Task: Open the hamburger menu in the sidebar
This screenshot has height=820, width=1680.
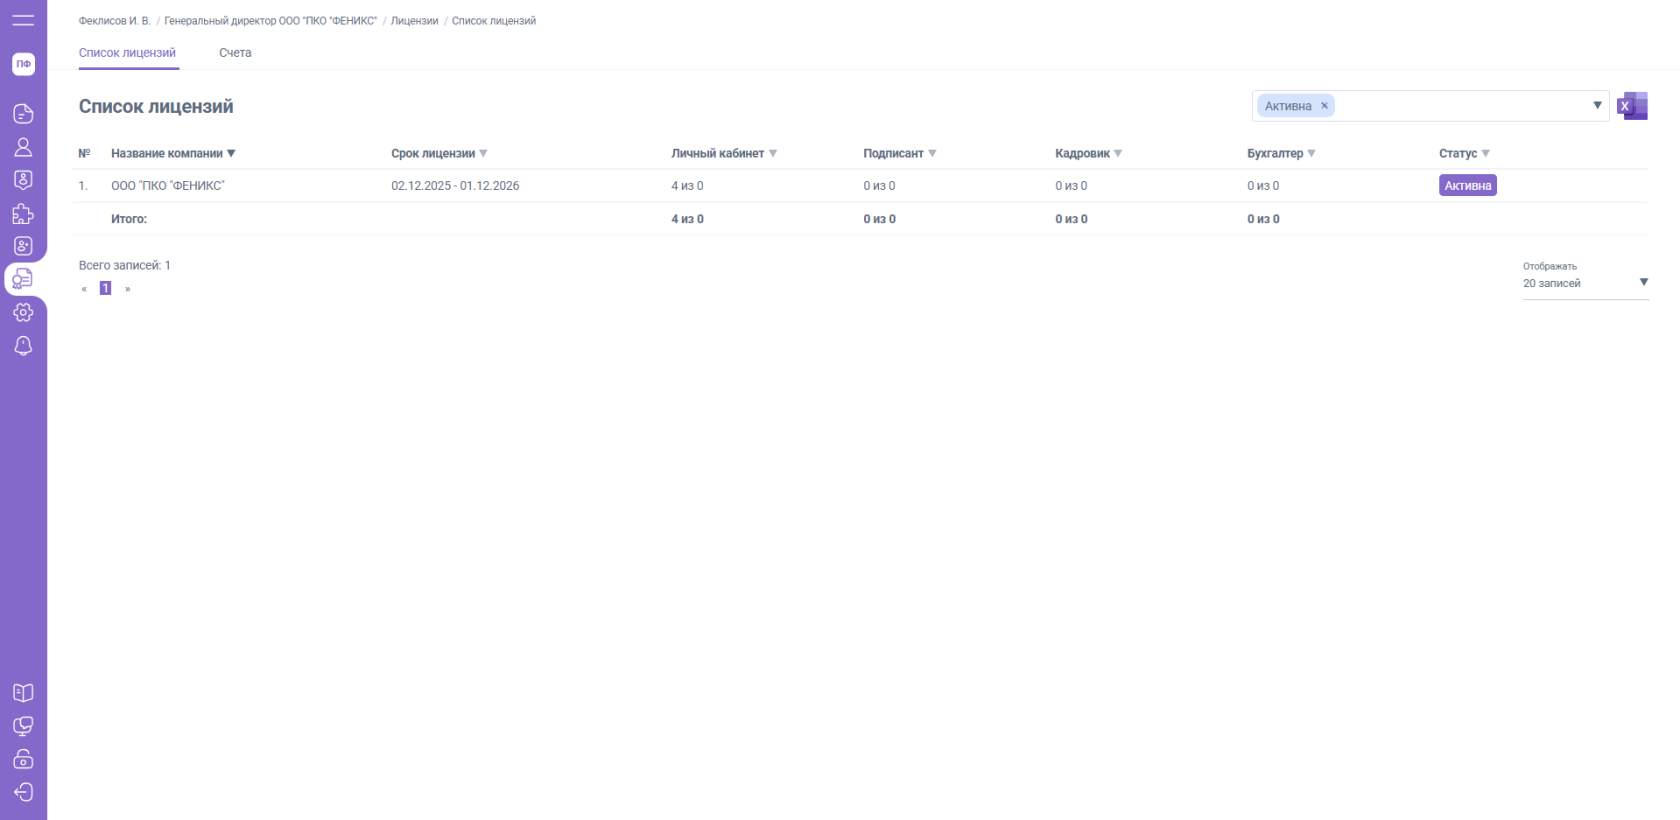Action: pos(23,20)
